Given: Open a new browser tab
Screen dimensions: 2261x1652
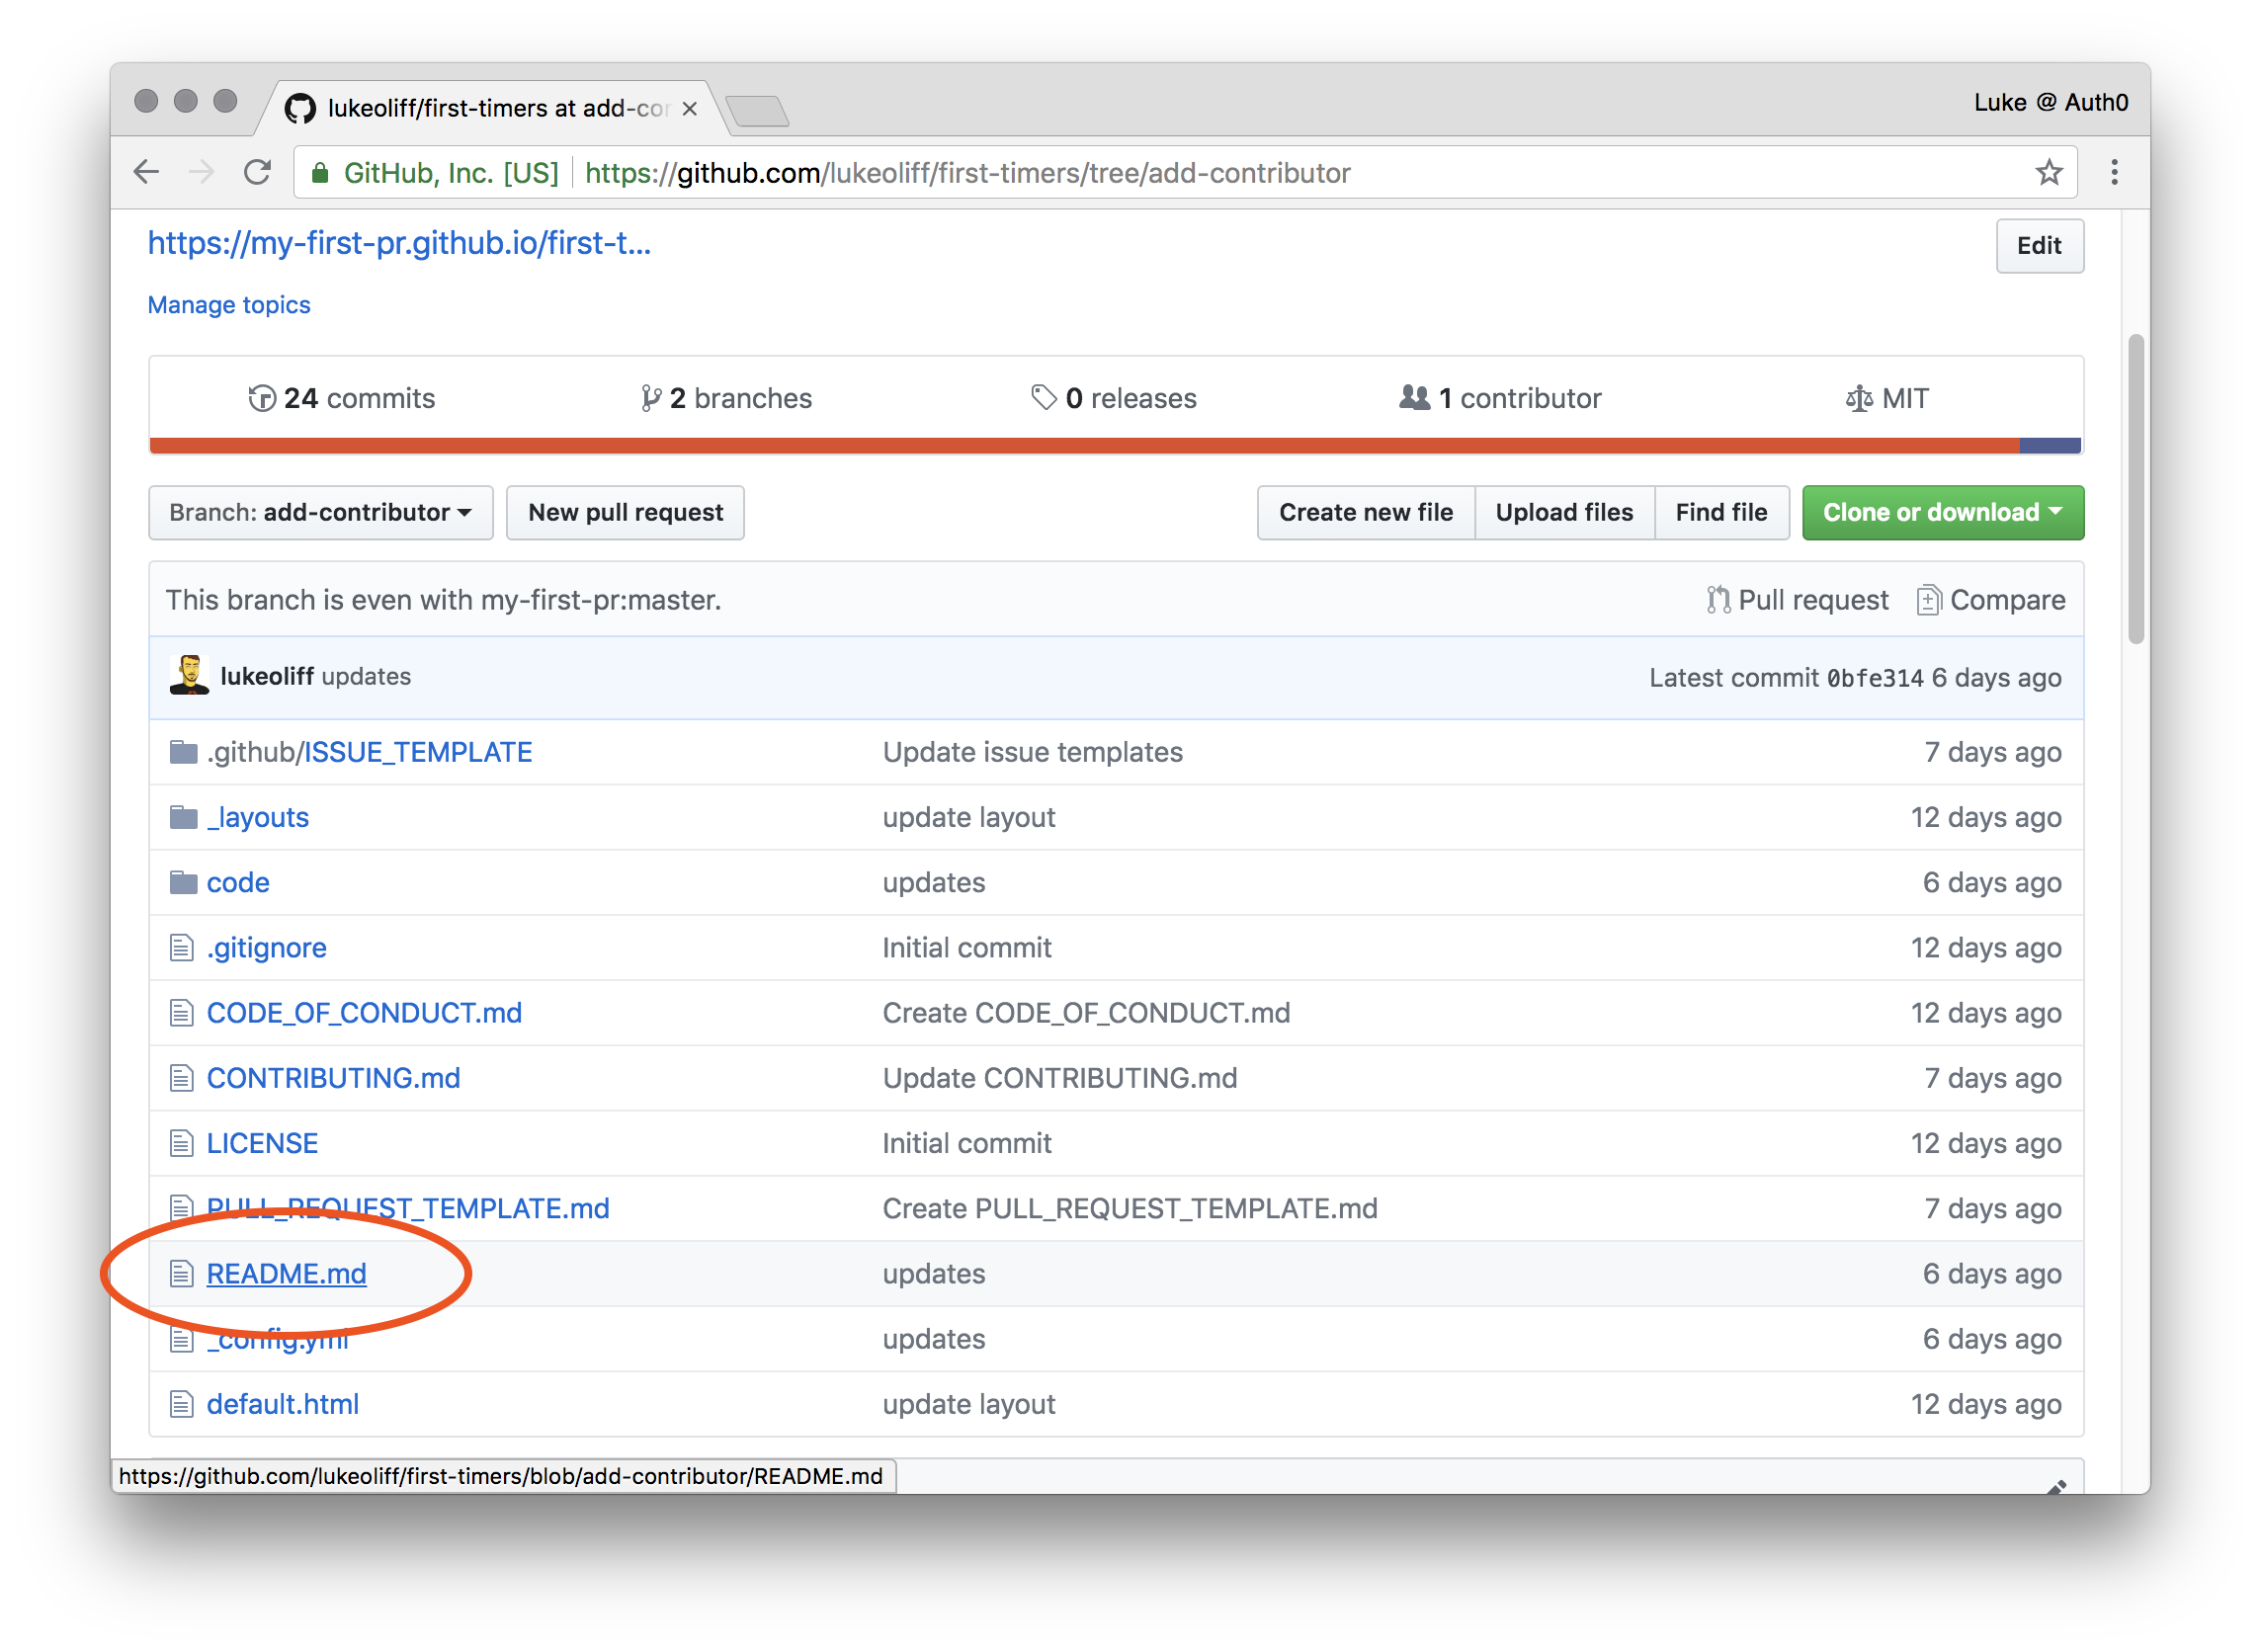Looking at the screenshot, I should [x=757, y=110].
